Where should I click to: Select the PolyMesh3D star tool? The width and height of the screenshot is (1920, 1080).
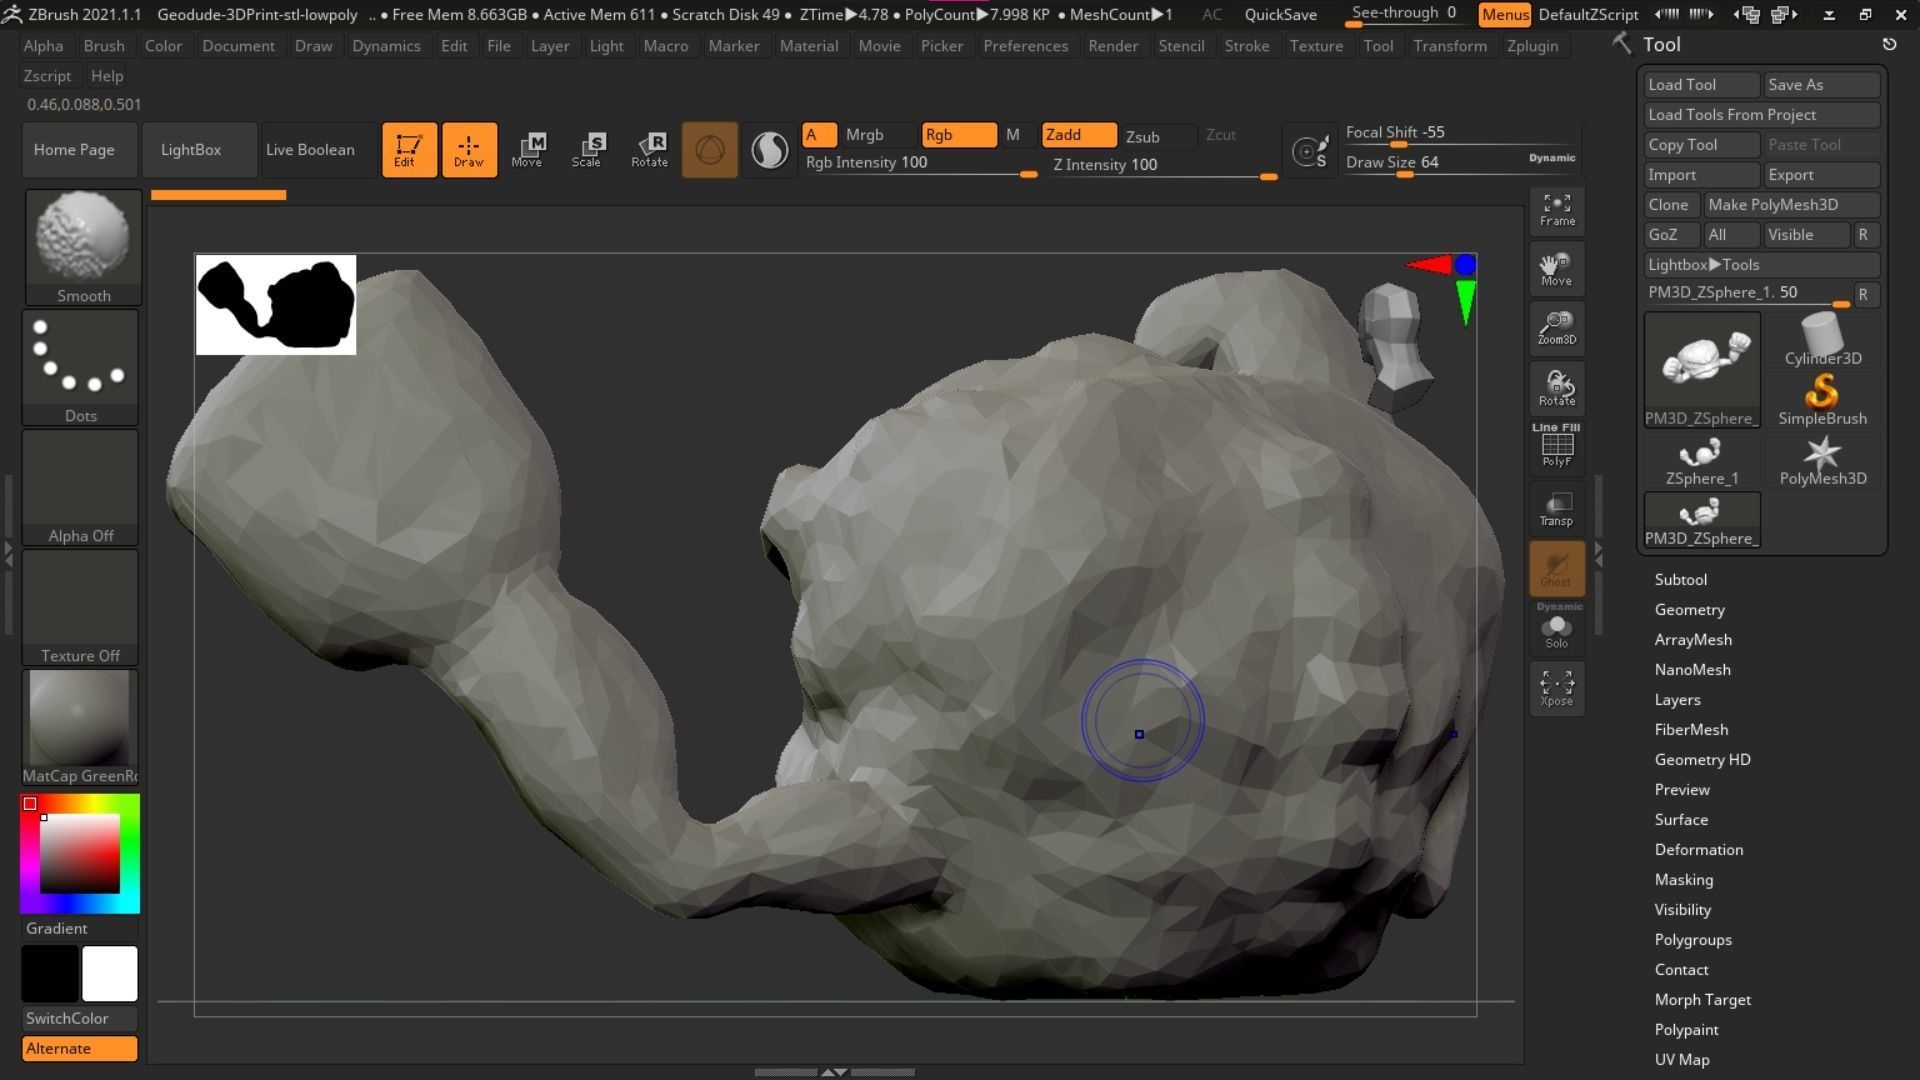point(1822,460)
